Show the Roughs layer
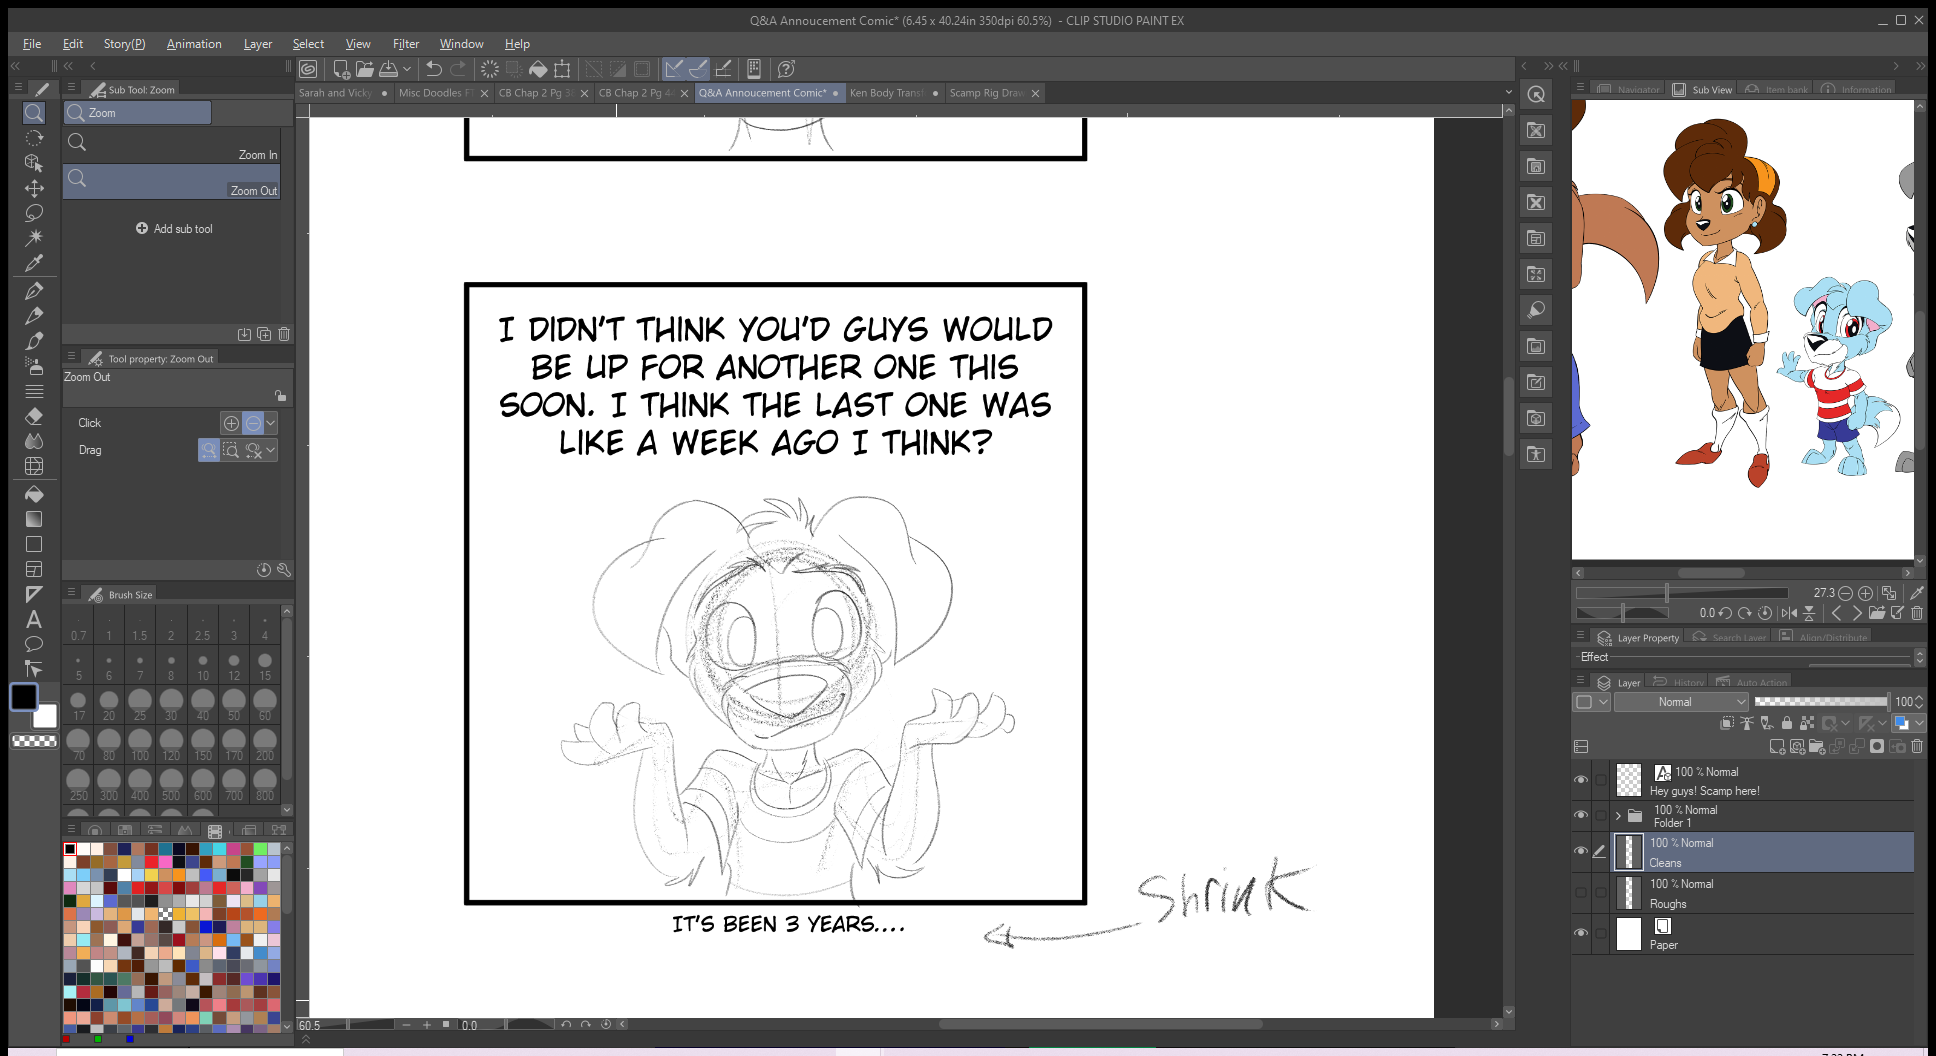Viewport: 1936px width, 1056px height. [1581, 892]
